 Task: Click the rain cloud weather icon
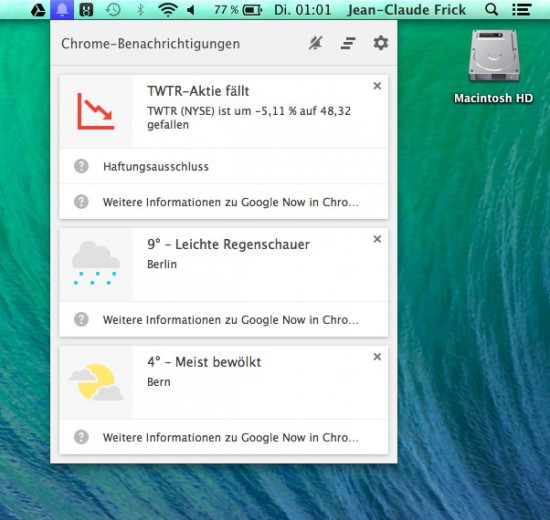coord(96,263)
